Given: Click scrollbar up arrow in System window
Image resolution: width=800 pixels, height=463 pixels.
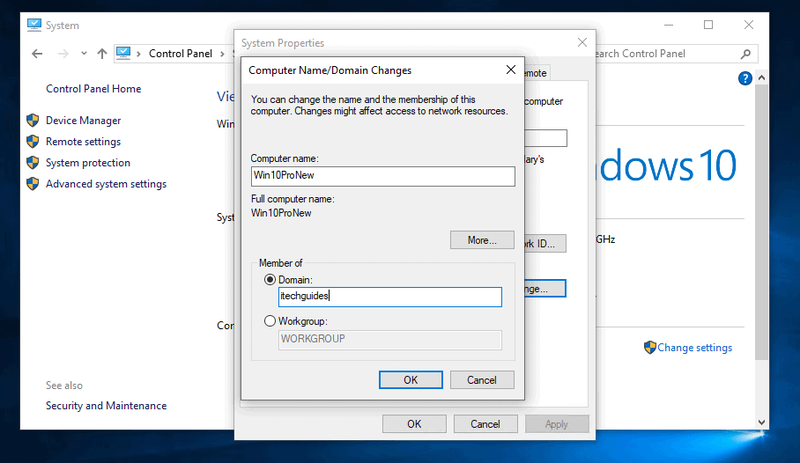Looking at the screenshot, I should point(761,78).
